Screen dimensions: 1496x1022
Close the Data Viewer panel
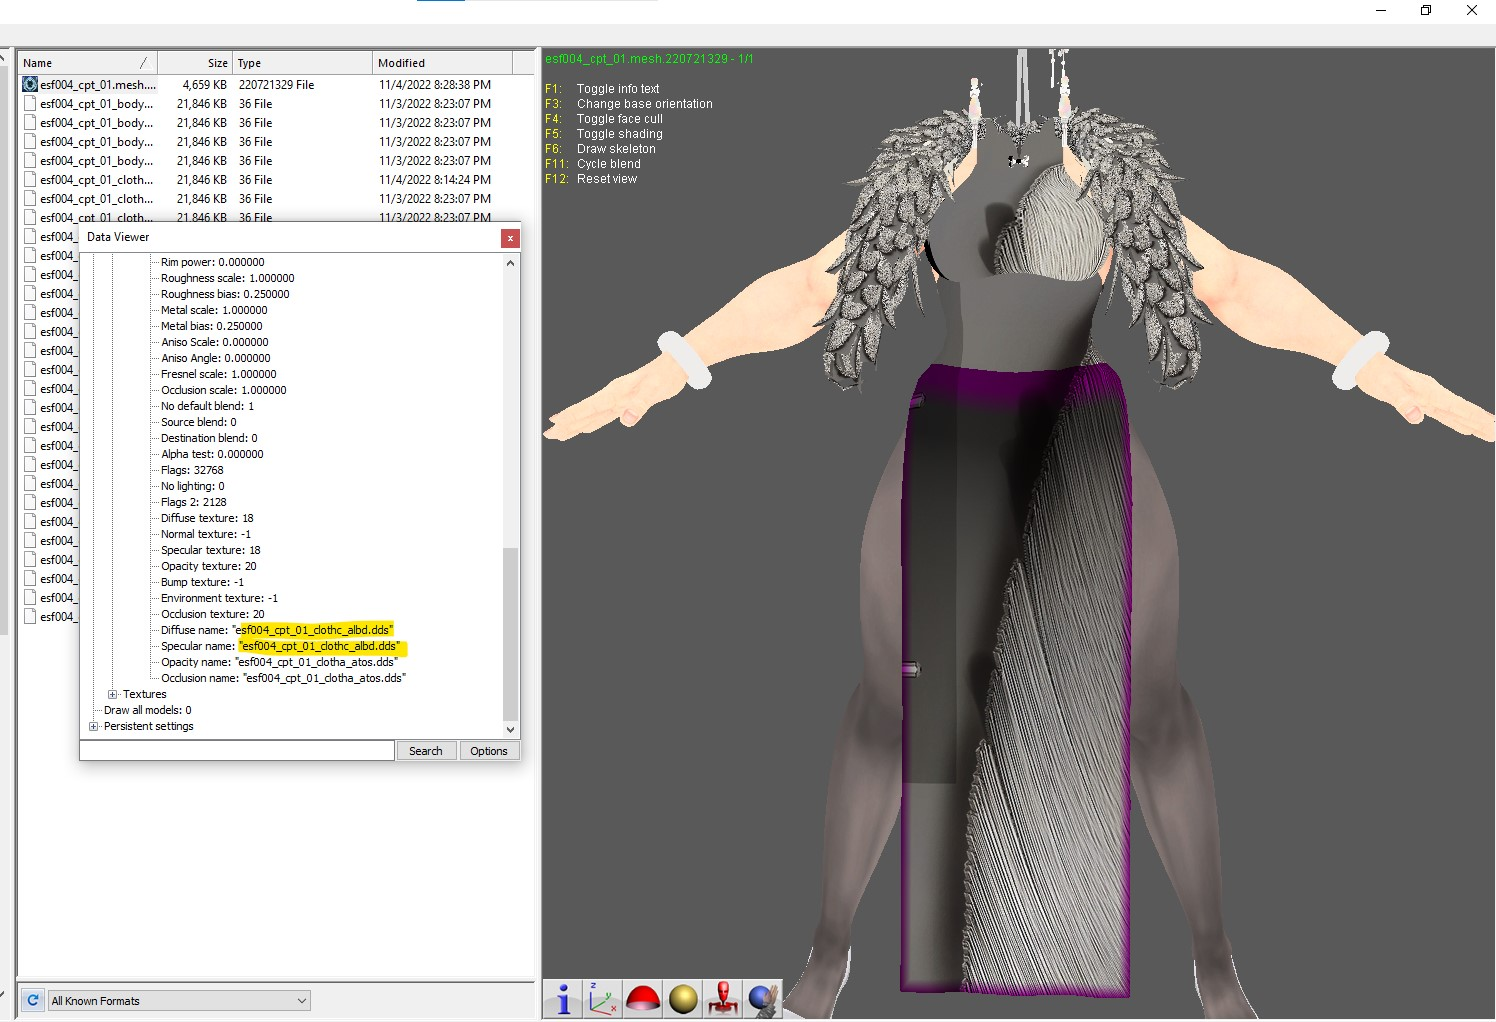coord(510,238)
